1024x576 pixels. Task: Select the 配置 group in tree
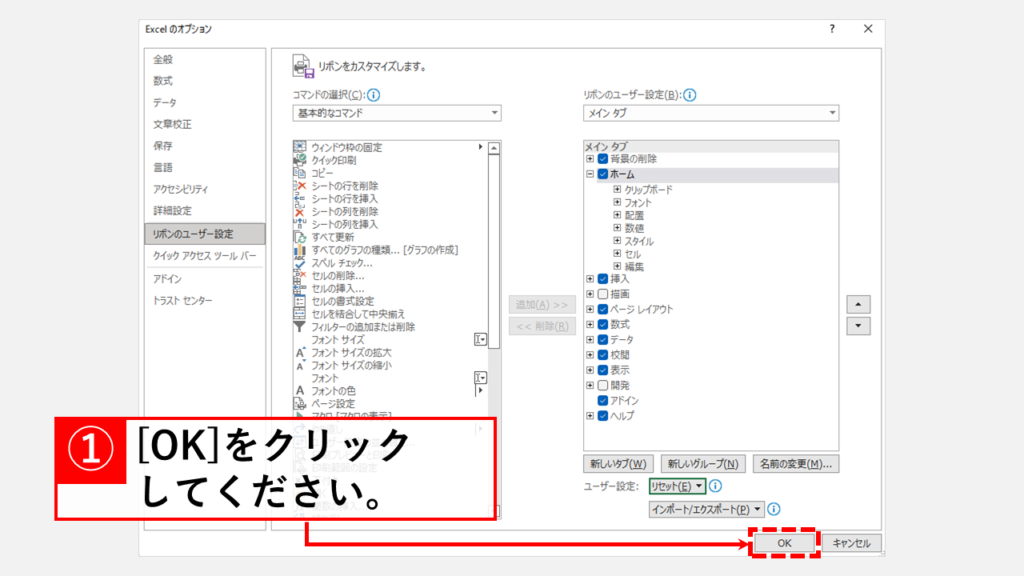click(x=634, y=216)
